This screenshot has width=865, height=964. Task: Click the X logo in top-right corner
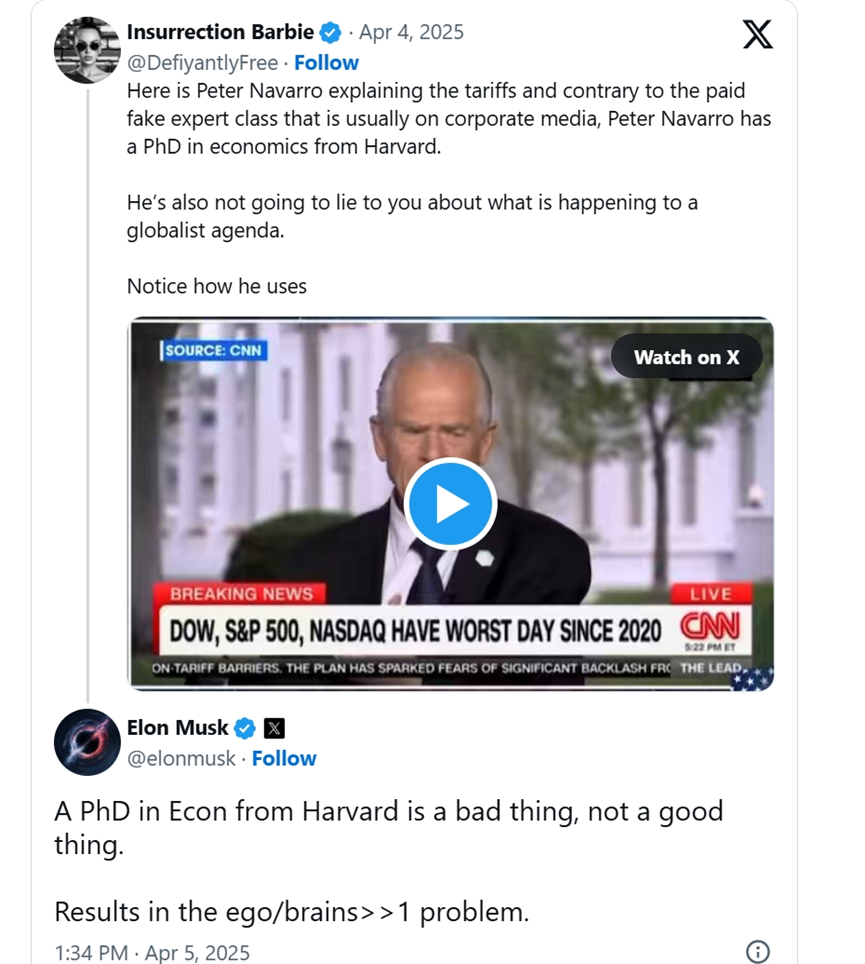click(x=758, y=35)
